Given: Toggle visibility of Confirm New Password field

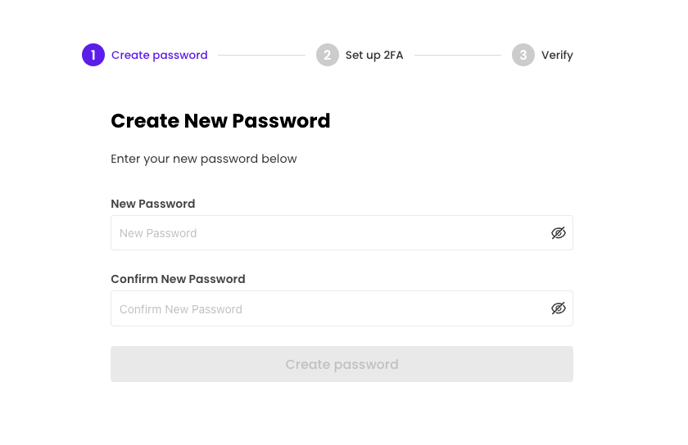Looking at the screenshot, I should click(558, 308).
